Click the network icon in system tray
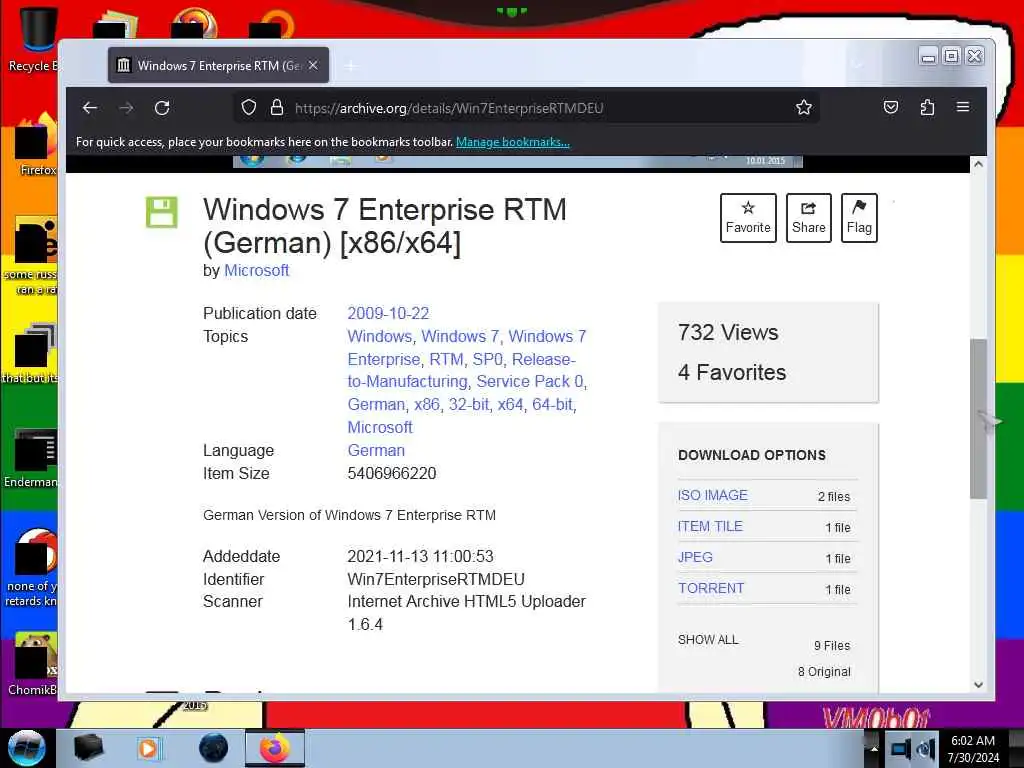The height and width of the screenshot is (768, 1024). (901, 749)
